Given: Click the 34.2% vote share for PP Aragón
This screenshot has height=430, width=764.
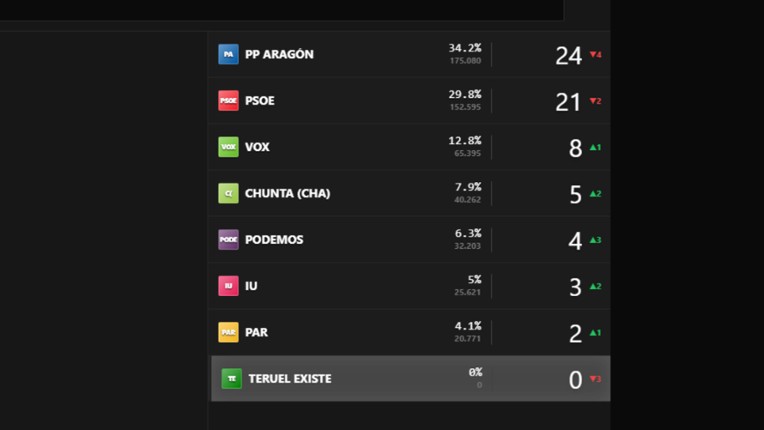Looking at the screenshot, I should pos(465,48).
